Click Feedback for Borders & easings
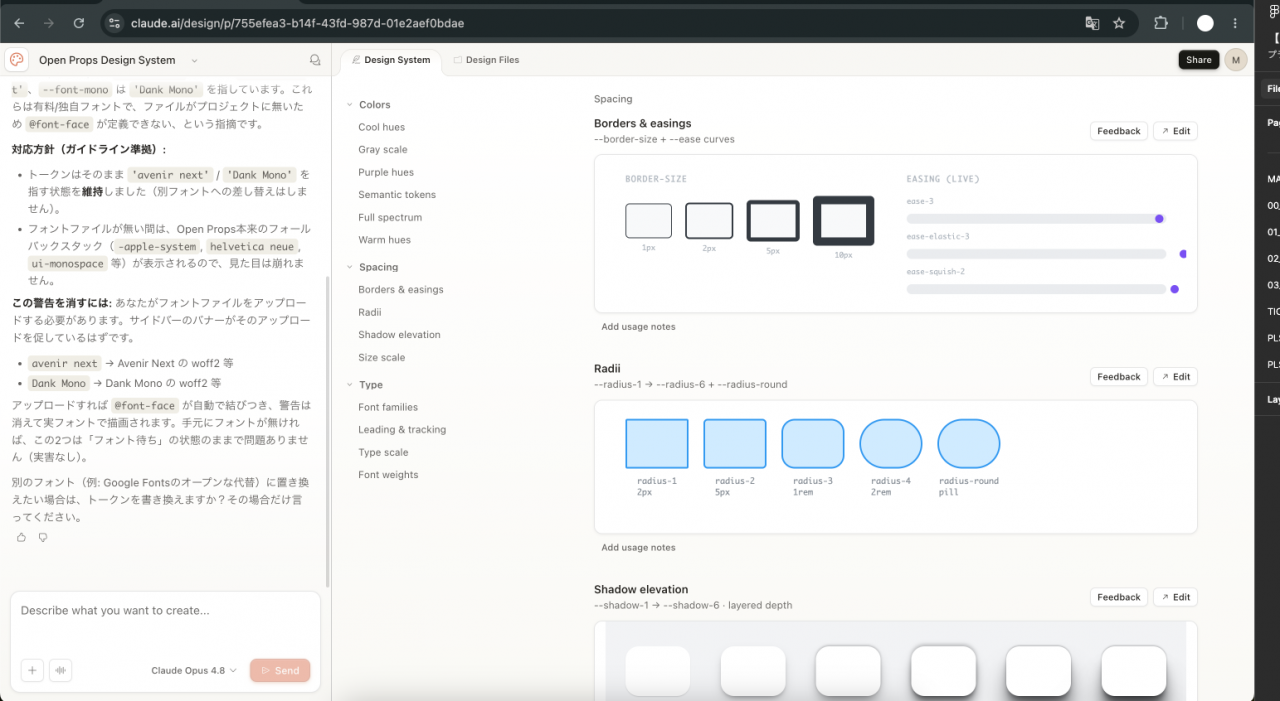1280x701 pixels. pos(1118,131)
